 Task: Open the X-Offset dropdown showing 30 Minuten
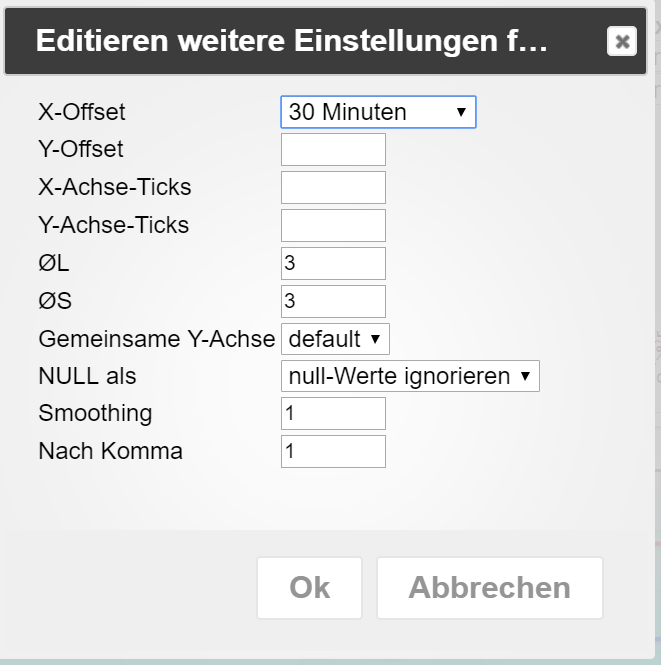click(378, 112)
